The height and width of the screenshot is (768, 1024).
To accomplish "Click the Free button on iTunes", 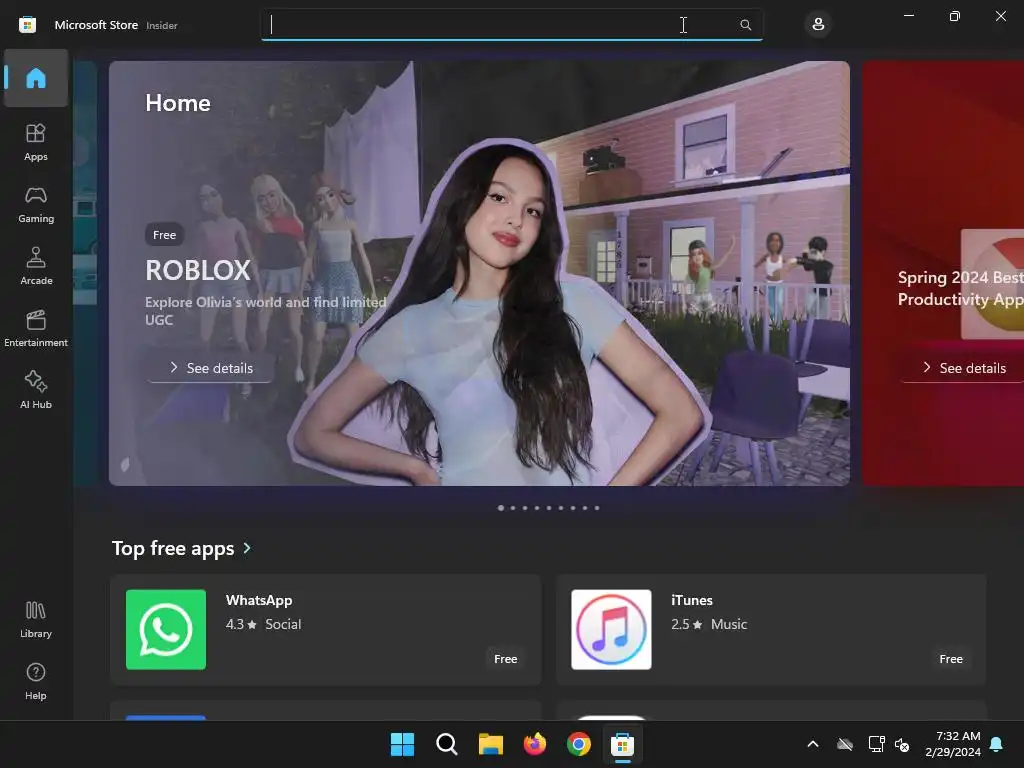I will click(x=951, y=659).
